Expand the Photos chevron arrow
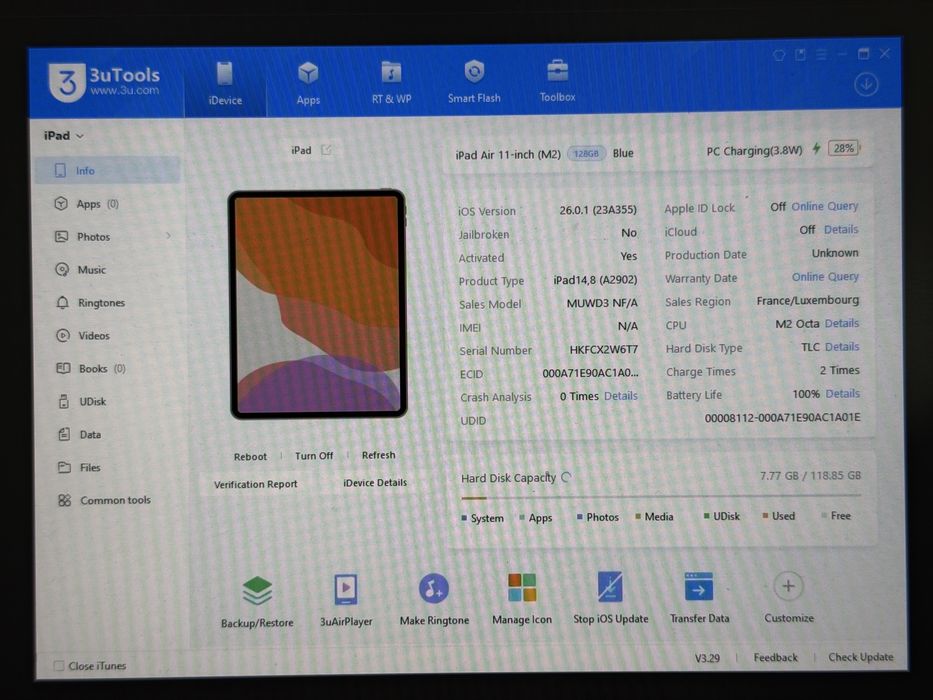This screenshot has width=933, height=700. (x=168, y=236)
